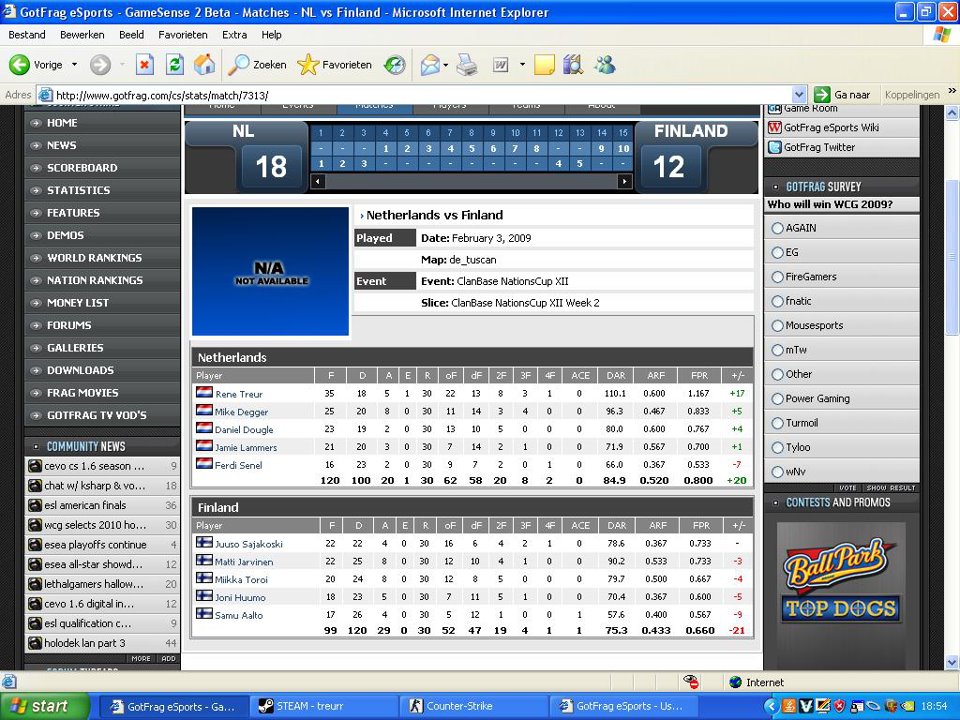
Task: Open the Research books icon
Action: click(x=573, y=64)
